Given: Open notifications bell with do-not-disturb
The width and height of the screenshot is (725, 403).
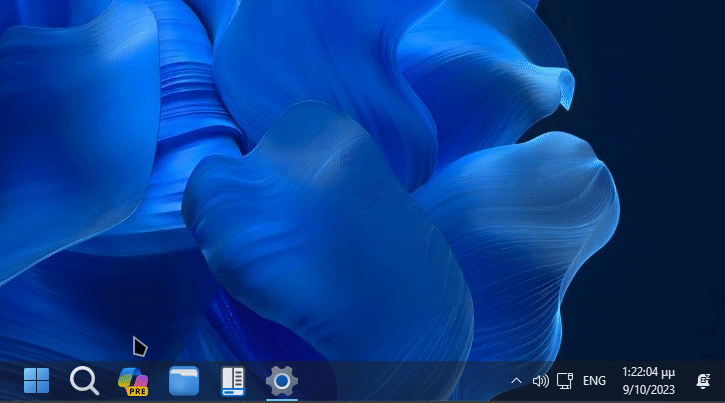Looking at the screenshot, I should pyautogui.click(x=703, y=381).
